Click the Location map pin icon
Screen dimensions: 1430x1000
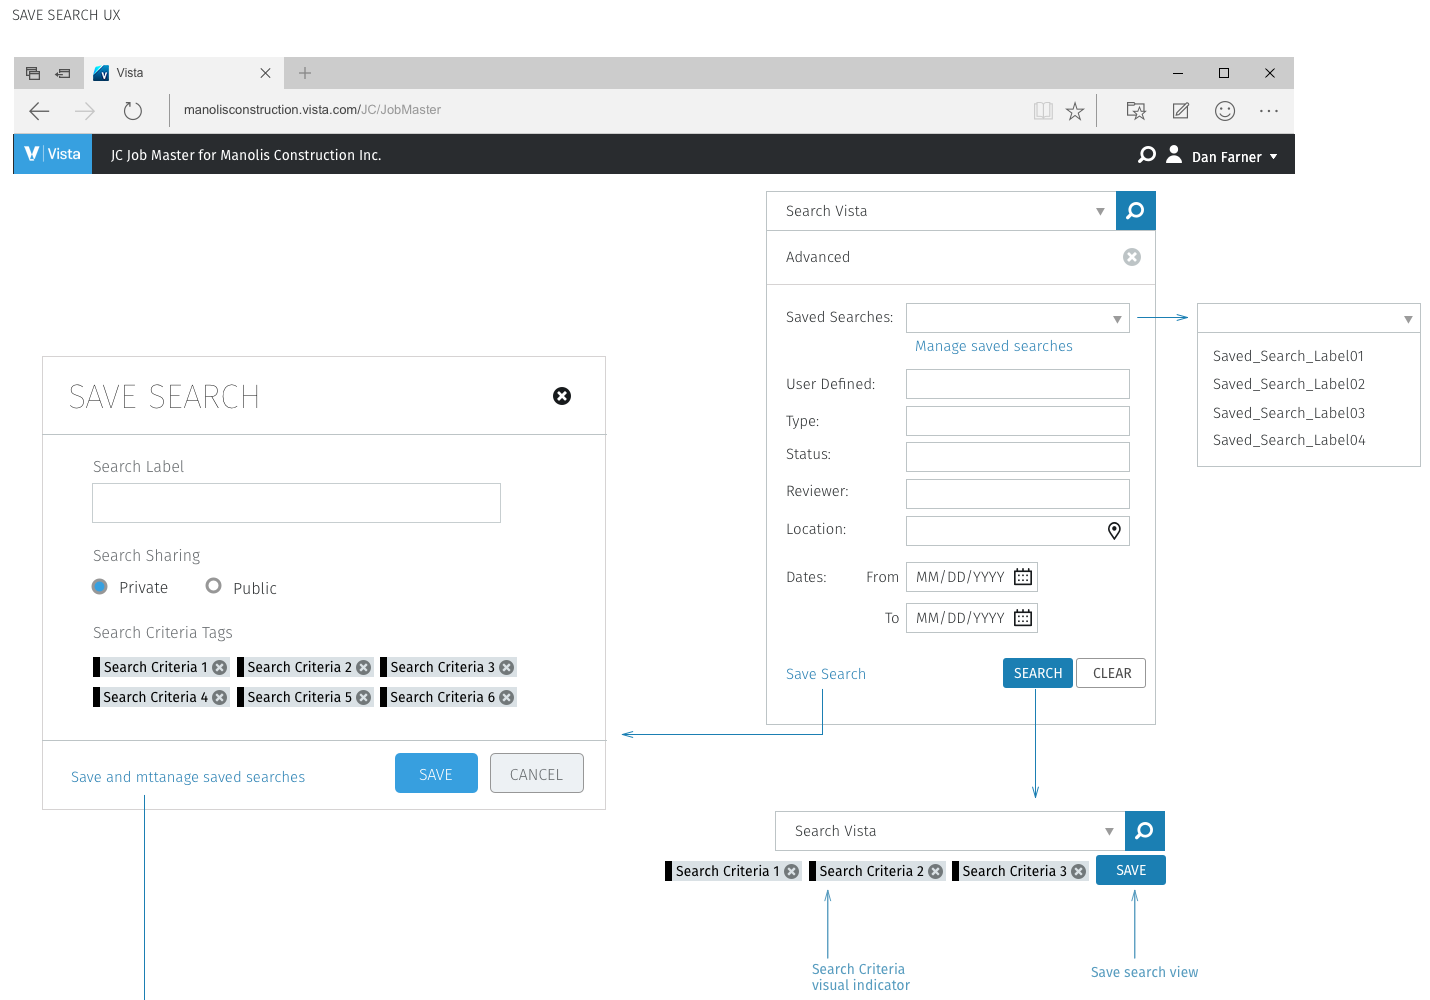[x=1114, y=531]
